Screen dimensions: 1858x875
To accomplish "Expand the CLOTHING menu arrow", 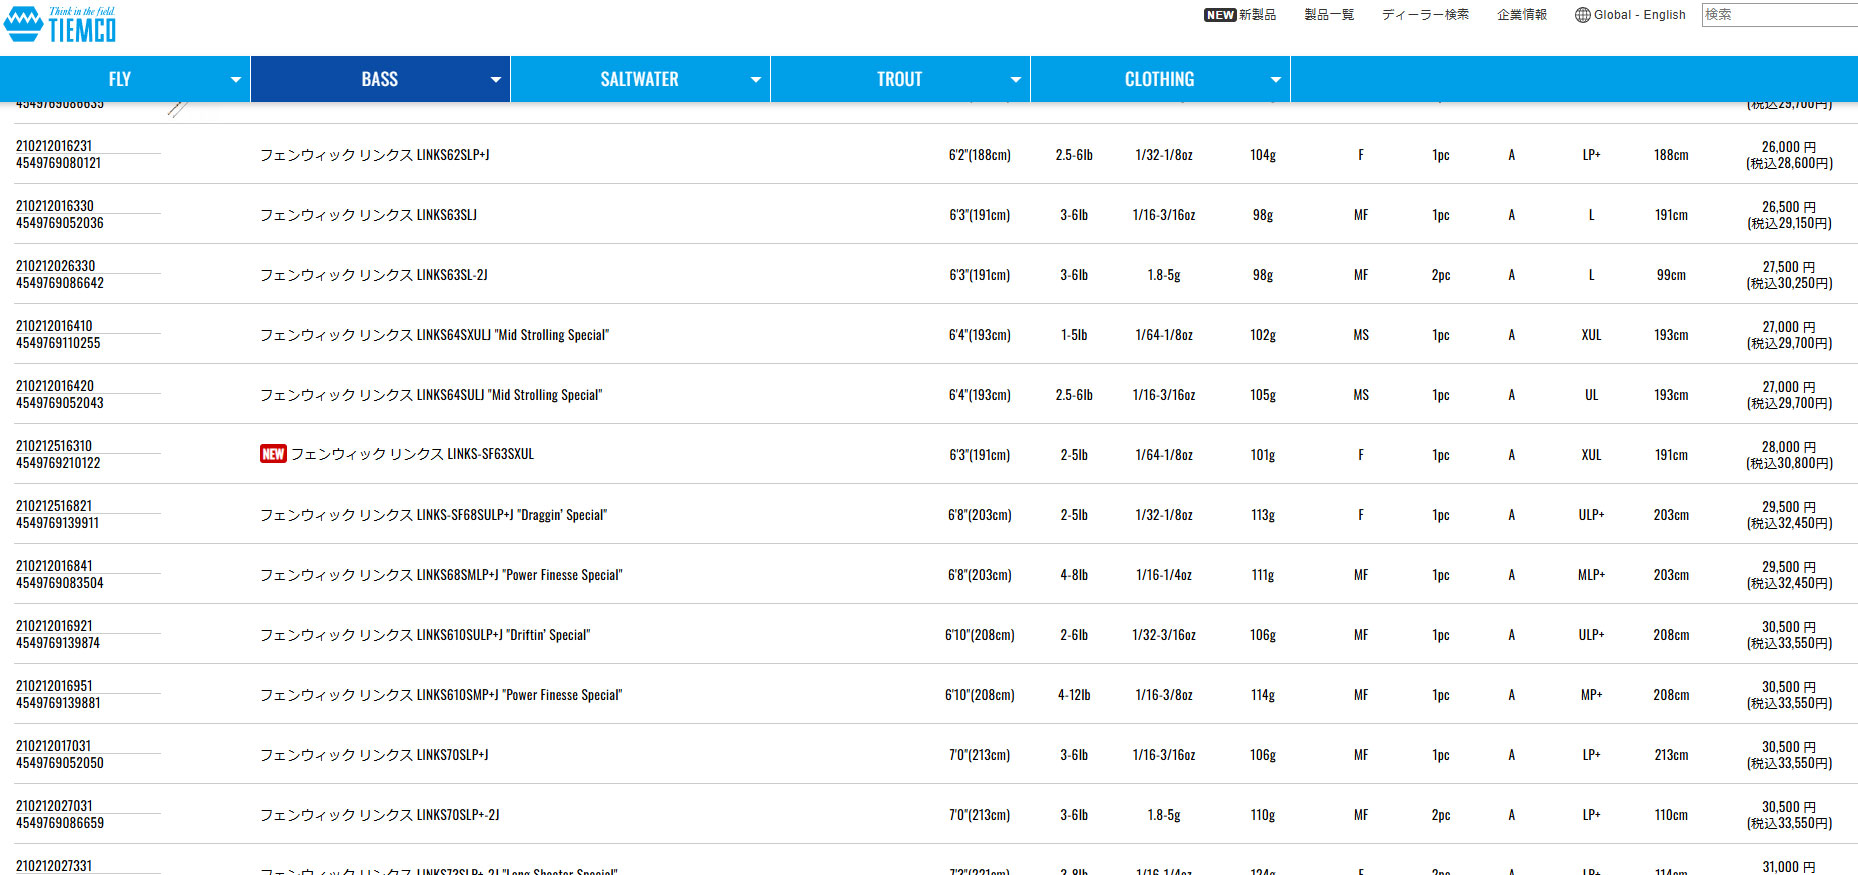I will point(1276,80).
